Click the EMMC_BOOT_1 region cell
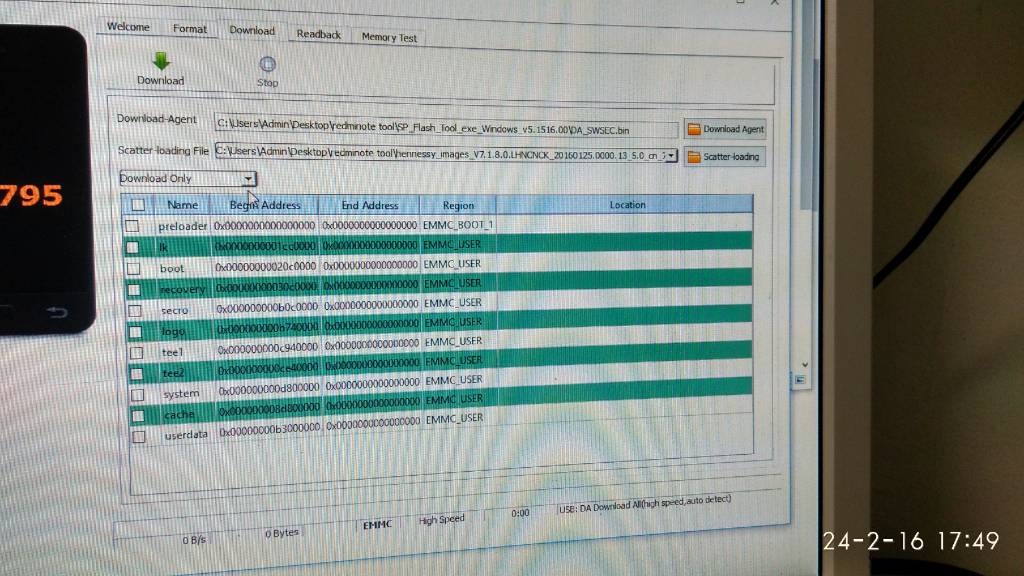Screen dimensions: 1024x576 (x=458, y=225)
